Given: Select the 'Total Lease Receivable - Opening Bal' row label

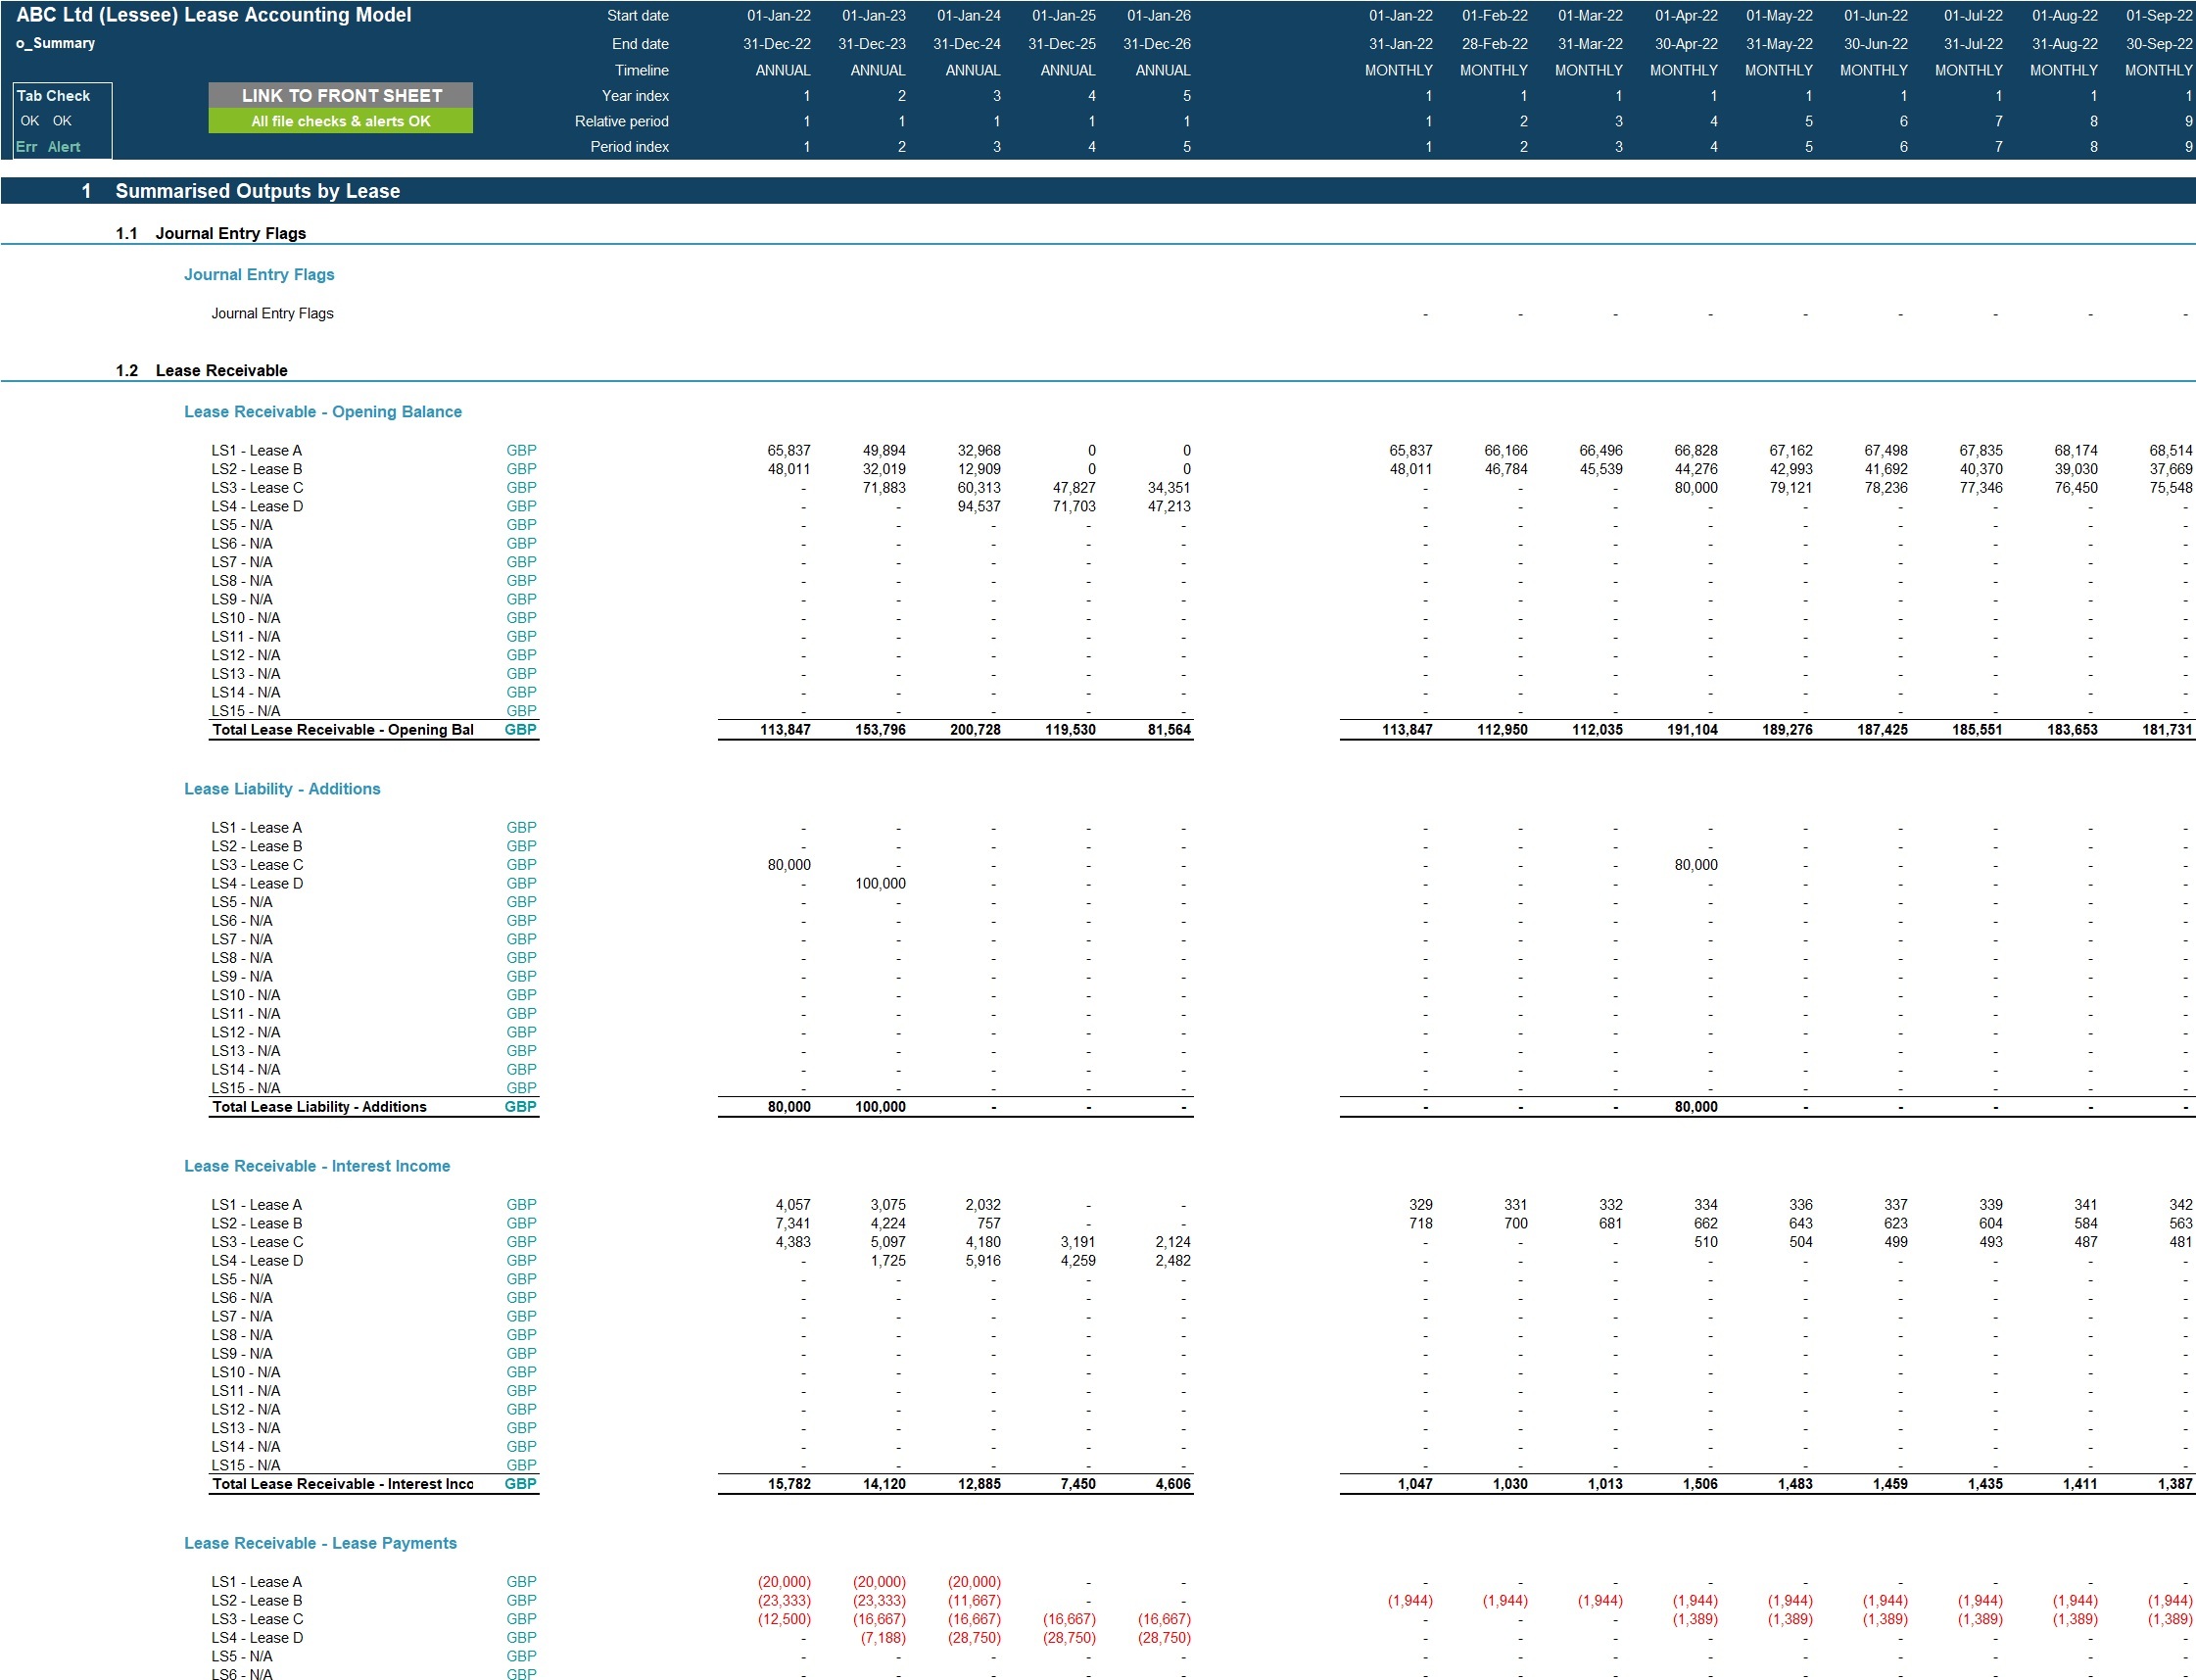Looking at the screenshot, I should [343, 729].
